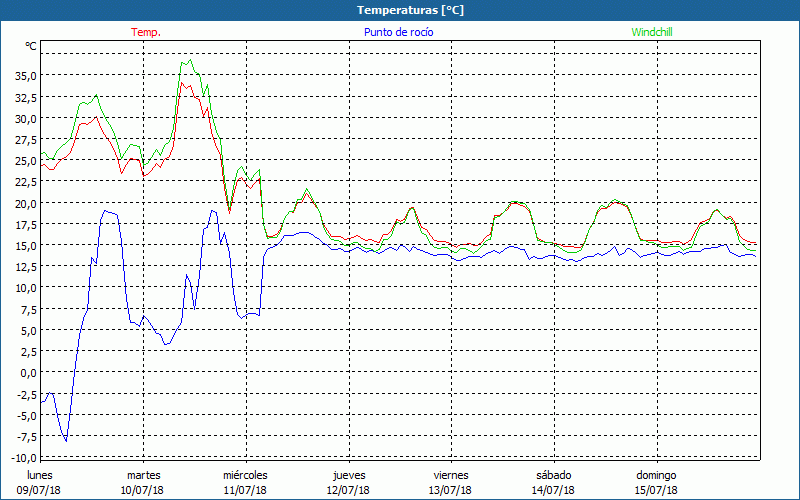800x500 pixels.
Task: Click the '°C' axis unit label
Action: [x=31, y=46]
